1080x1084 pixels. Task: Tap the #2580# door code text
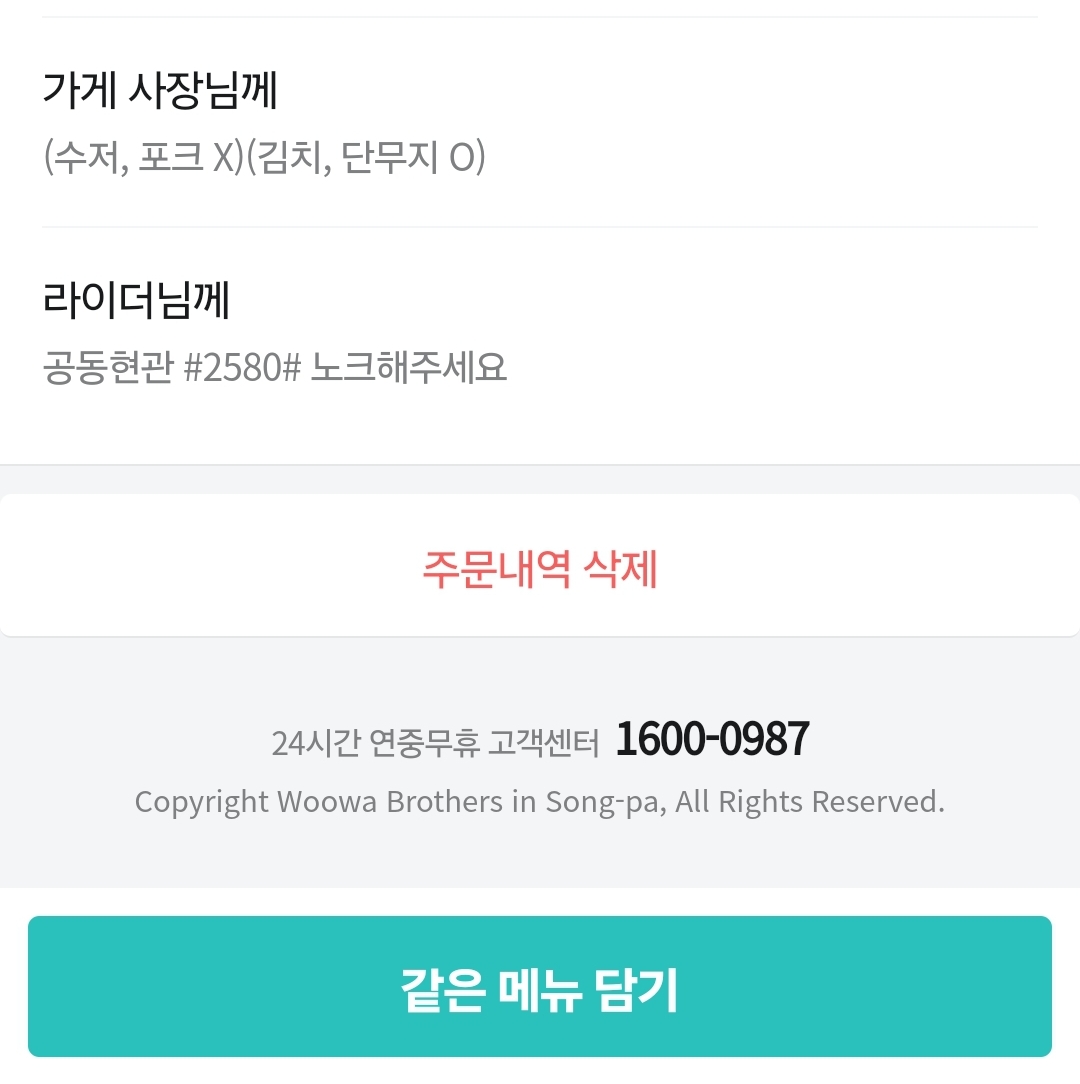pos(243,368)
